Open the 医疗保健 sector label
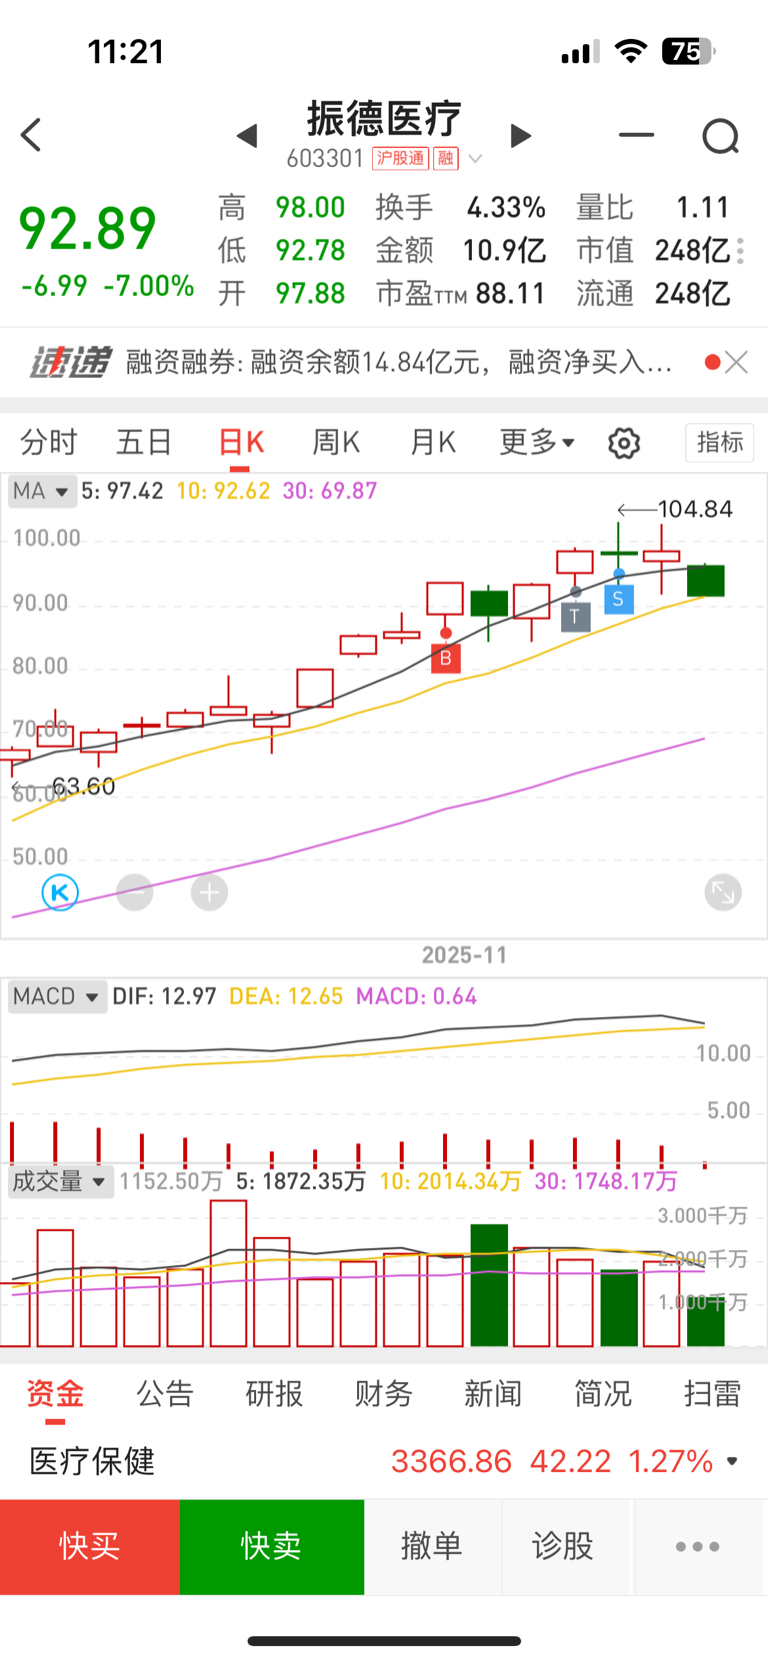 coord(92,1461)
